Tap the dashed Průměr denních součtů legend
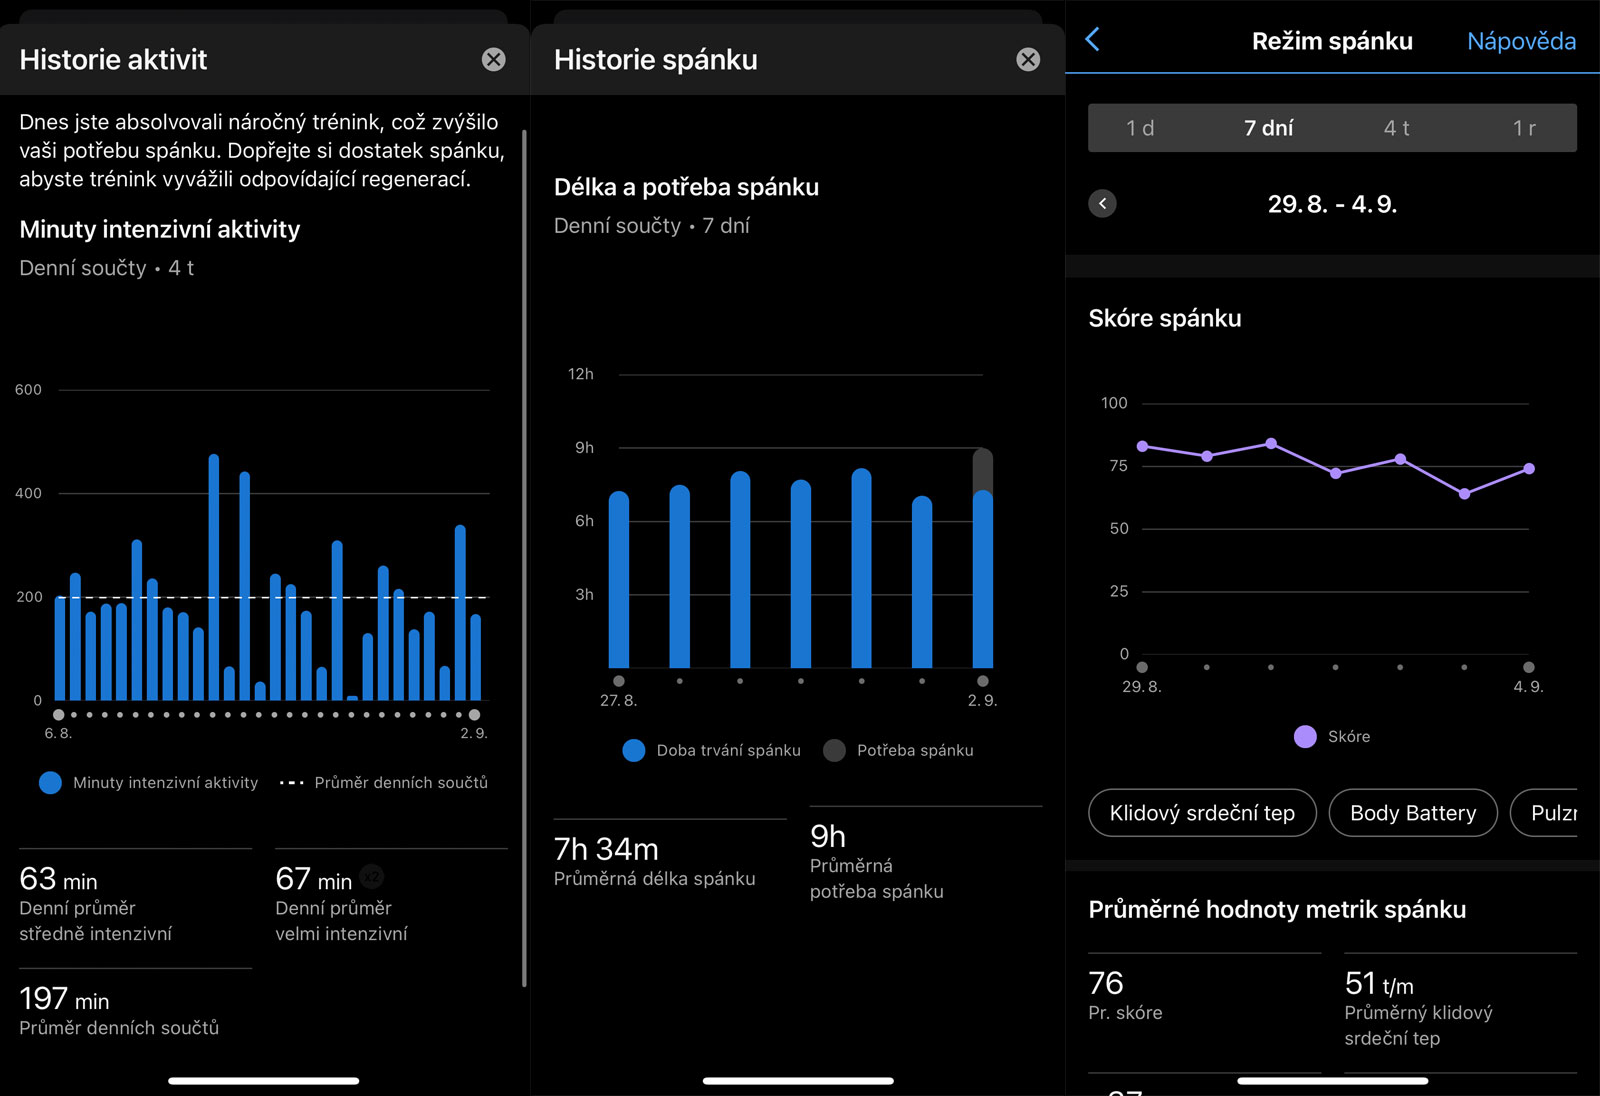The height and width of the screenshot is (1096, 1600). tap(292, 783)
